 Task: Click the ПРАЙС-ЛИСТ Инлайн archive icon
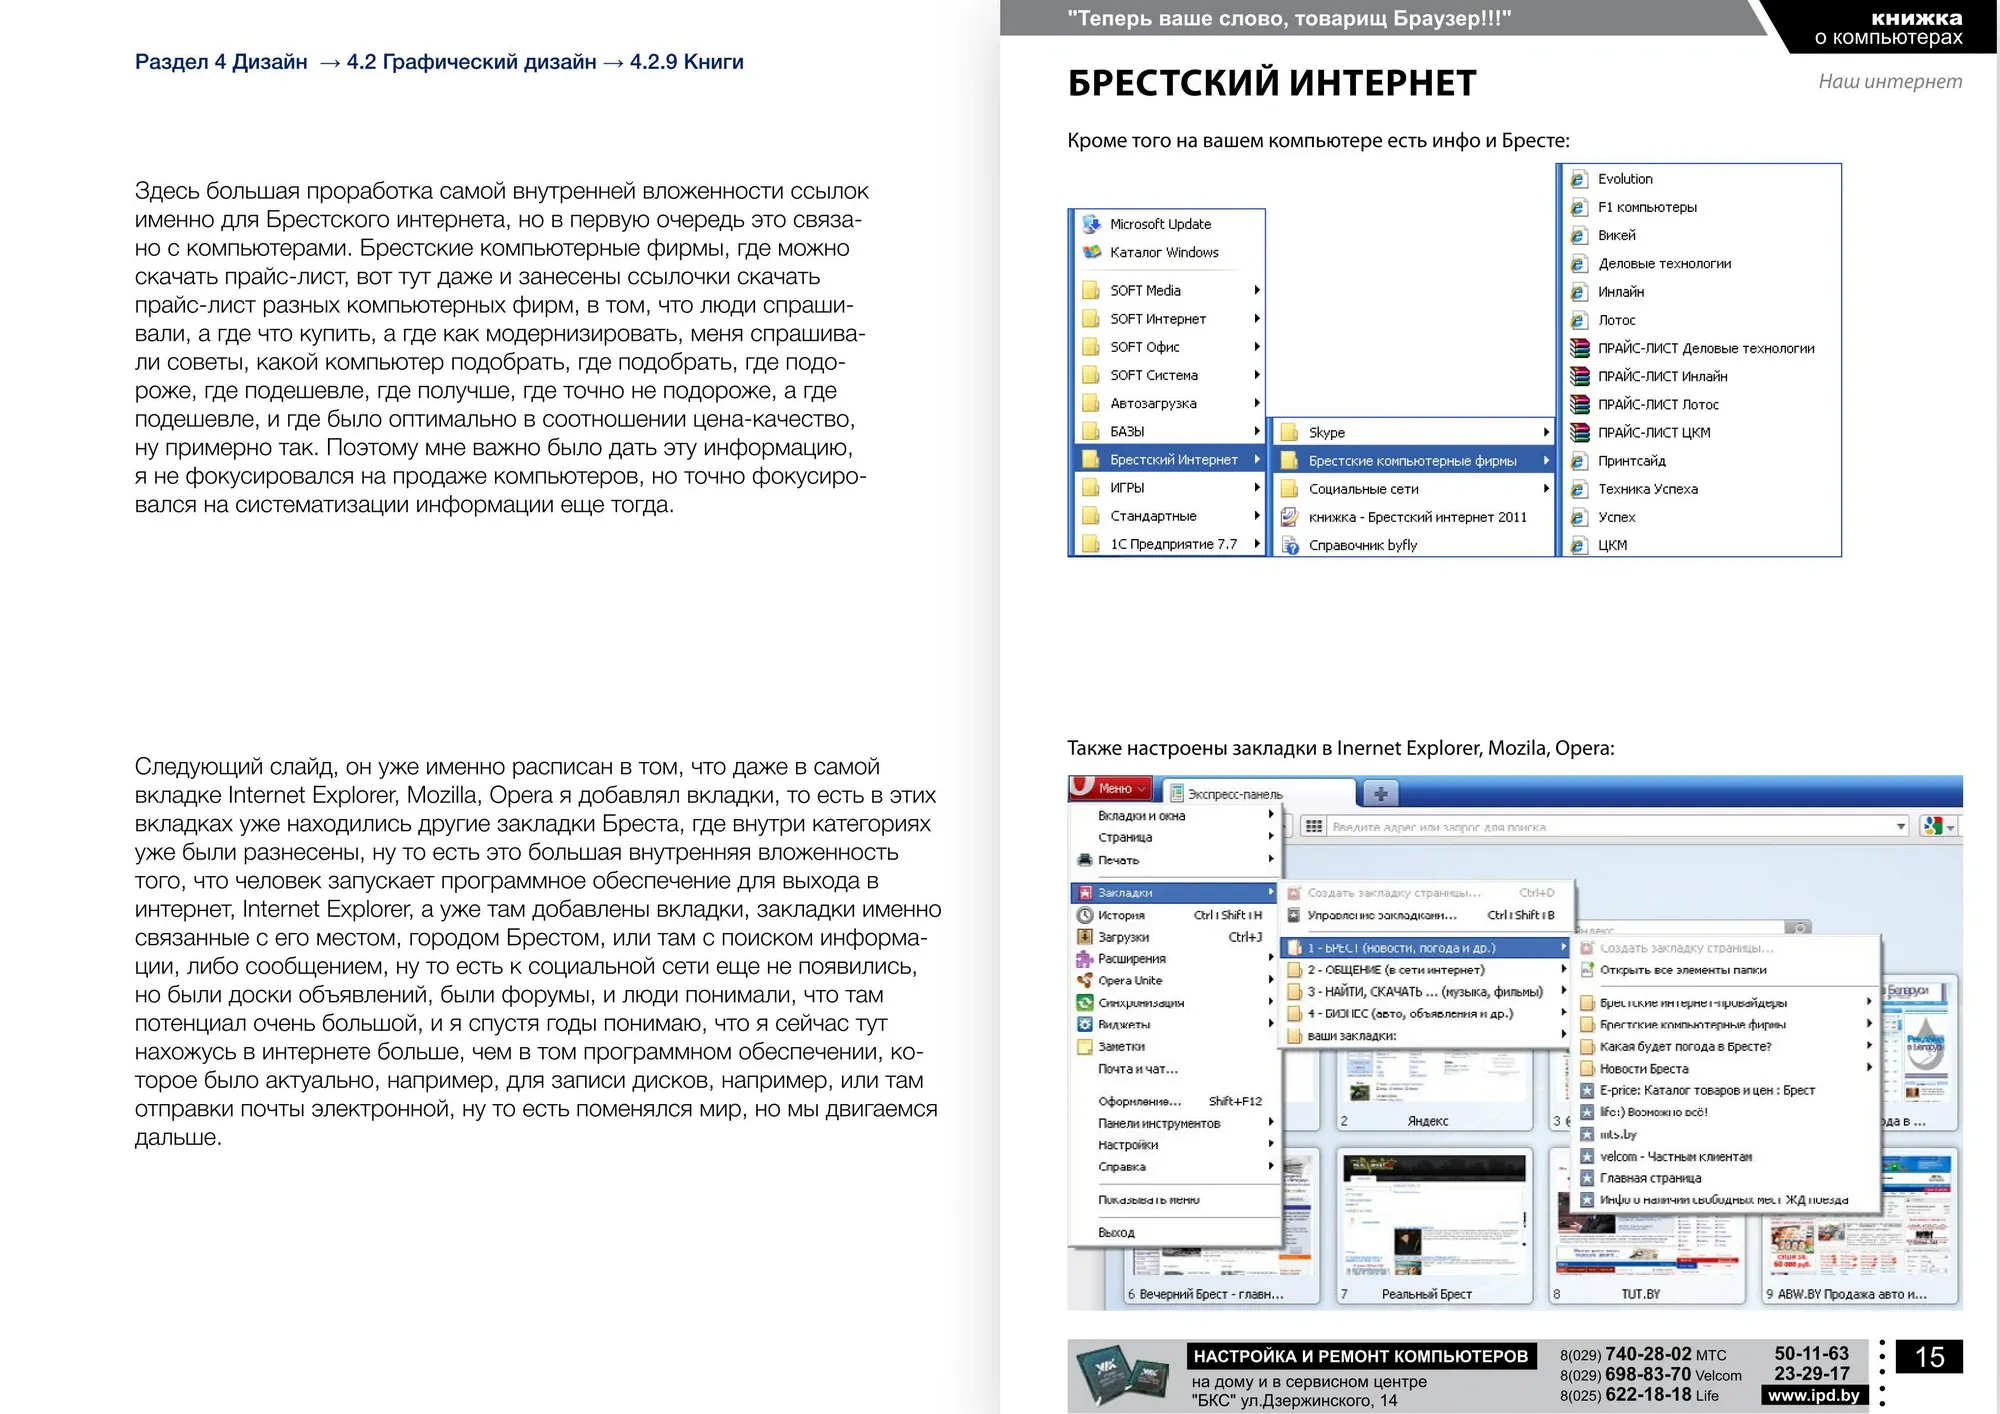[1579, 376]
